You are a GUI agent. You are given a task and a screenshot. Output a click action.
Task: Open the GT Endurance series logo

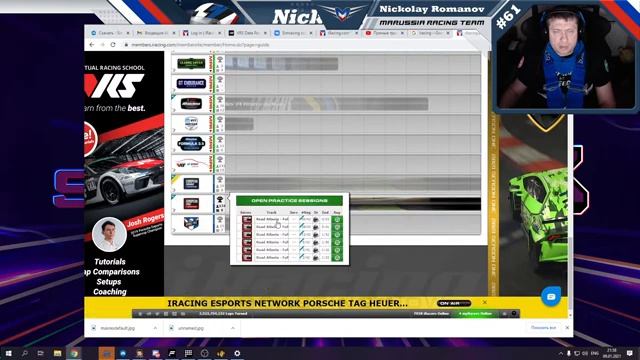191,83
